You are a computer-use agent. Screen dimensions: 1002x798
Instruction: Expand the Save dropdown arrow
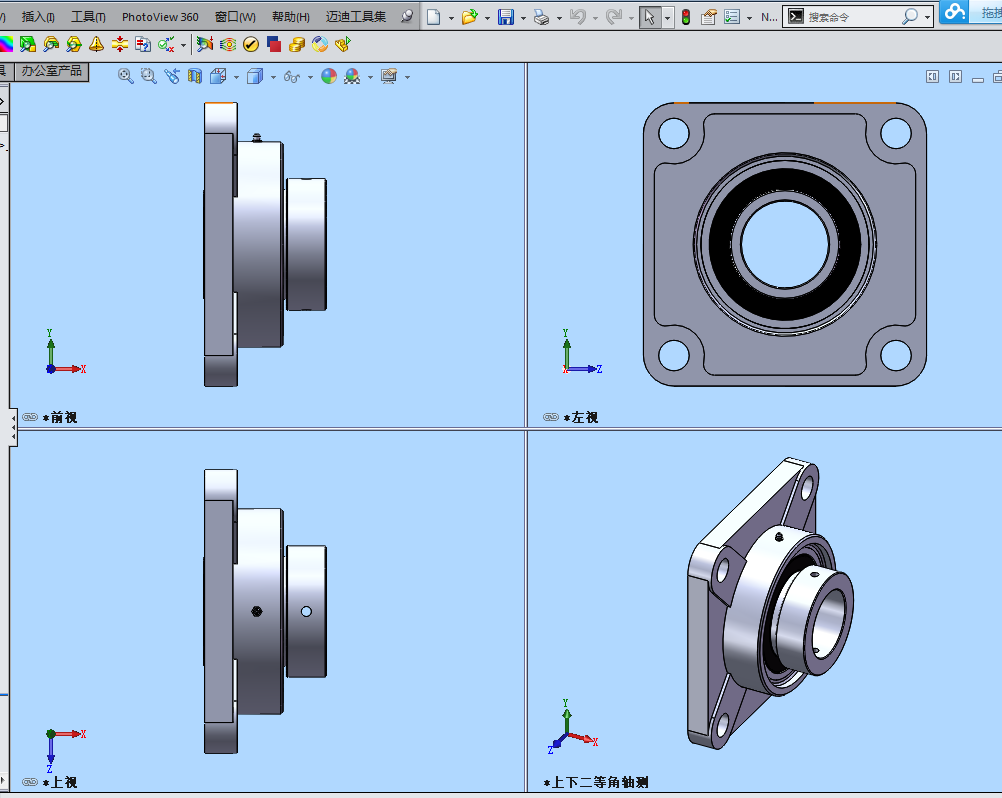pyautogui.click(x=523, y=18)
